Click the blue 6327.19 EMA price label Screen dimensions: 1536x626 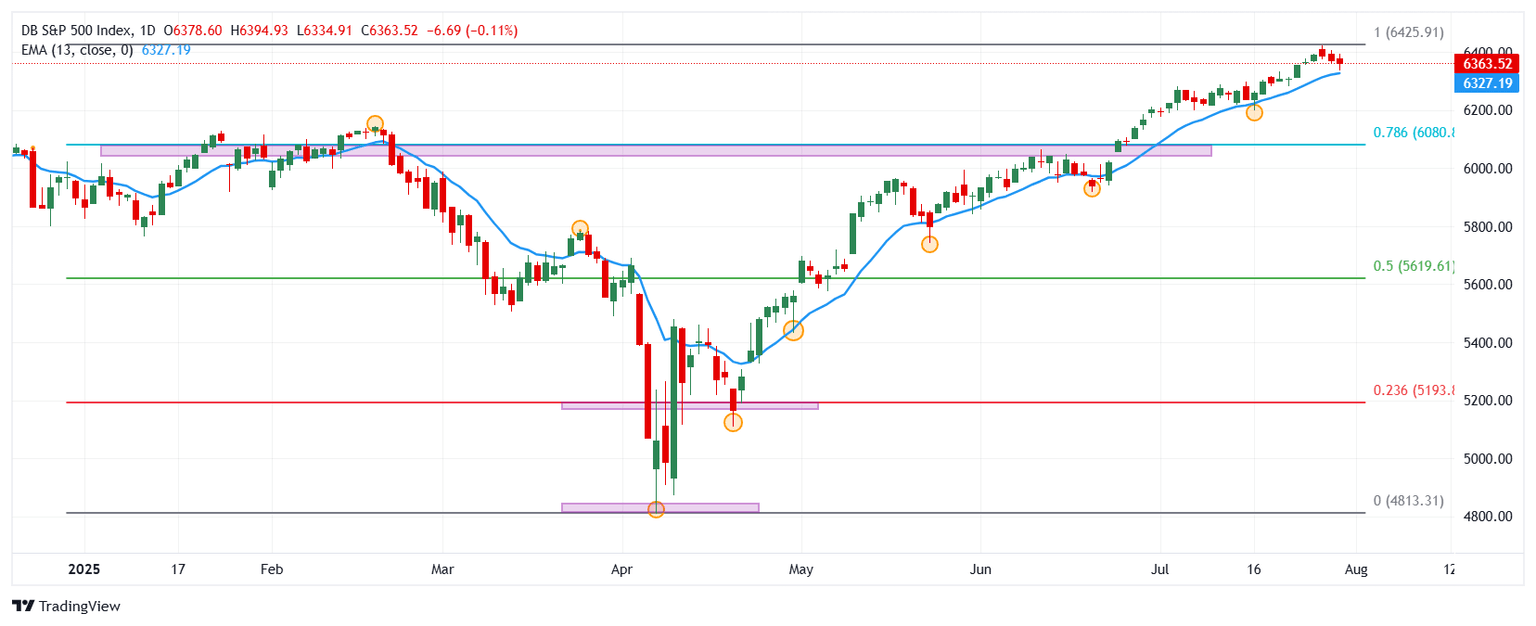point(1485,83)
